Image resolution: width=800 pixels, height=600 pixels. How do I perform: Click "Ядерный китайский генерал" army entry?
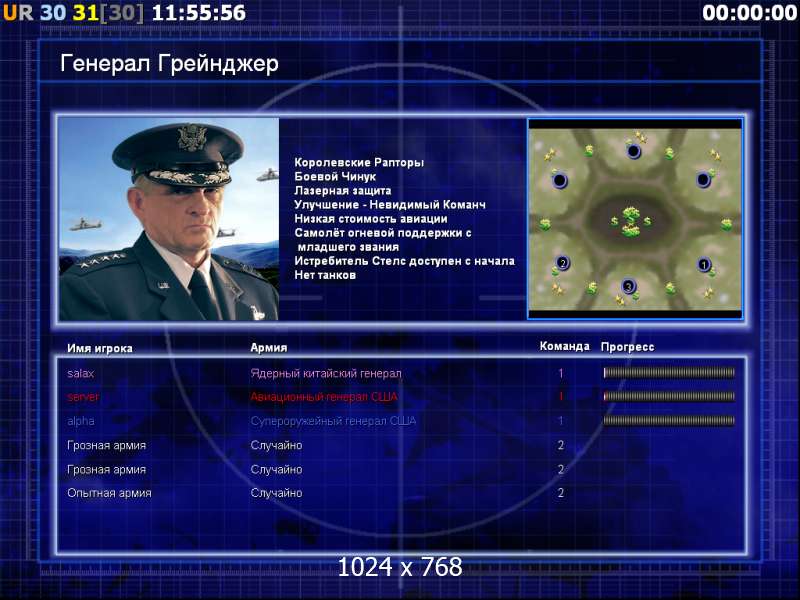pyautogui.click(x=326, y=373)
